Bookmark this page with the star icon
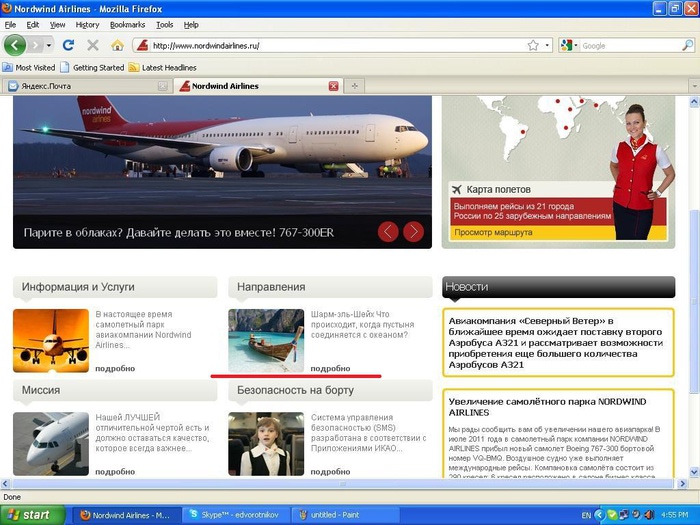Screen dimensions: 700x525 [x=533, y=46]
